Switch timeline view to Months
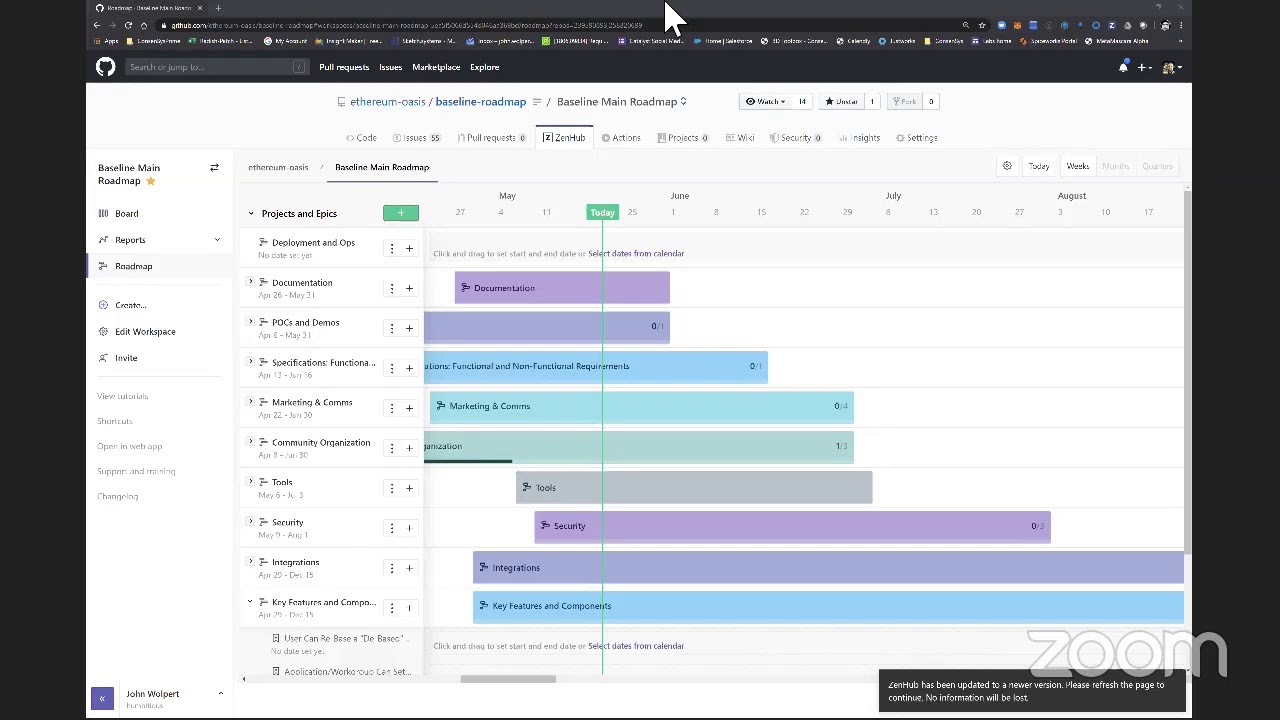The image size is (1280, 720). (1116, 166)
